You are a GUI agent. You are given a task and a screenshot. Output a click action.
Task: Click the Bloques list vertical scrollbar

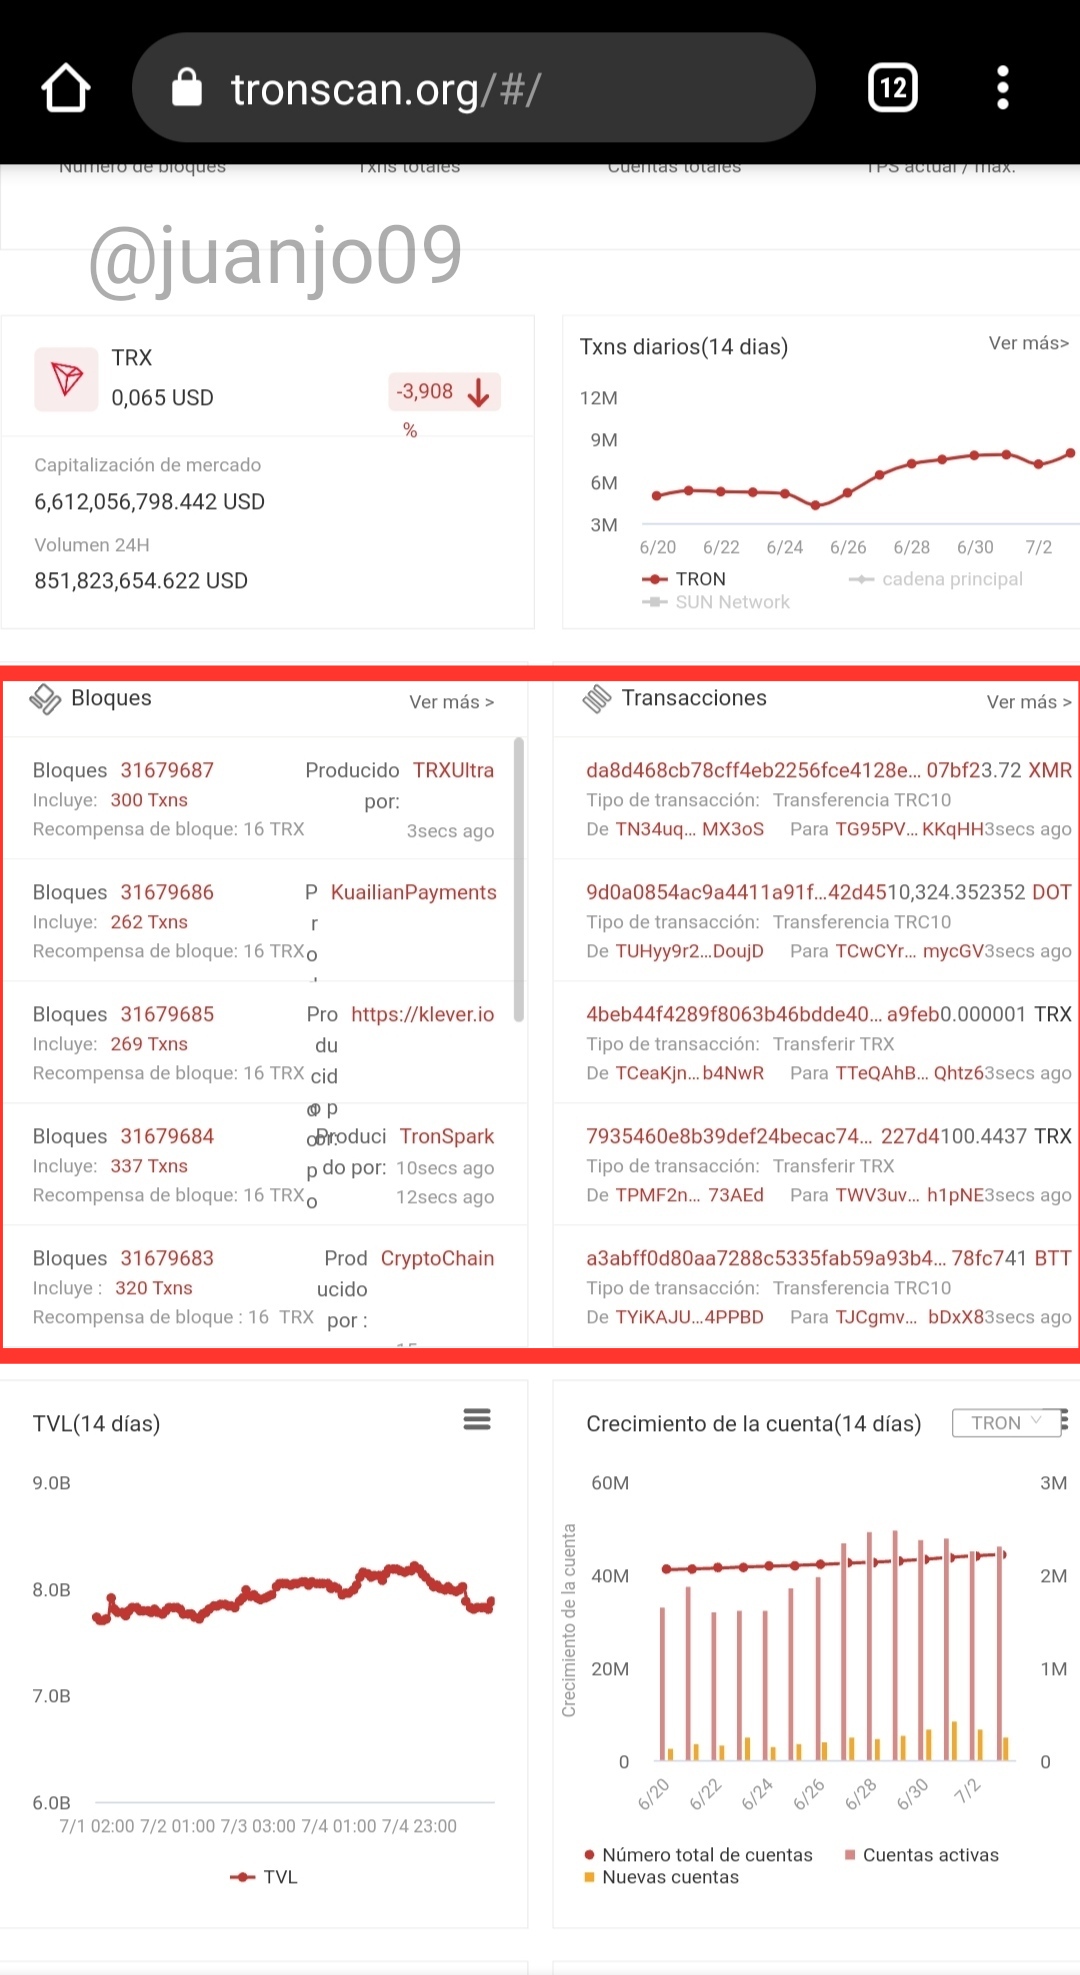pyautogui.click(x=518, y=880)
